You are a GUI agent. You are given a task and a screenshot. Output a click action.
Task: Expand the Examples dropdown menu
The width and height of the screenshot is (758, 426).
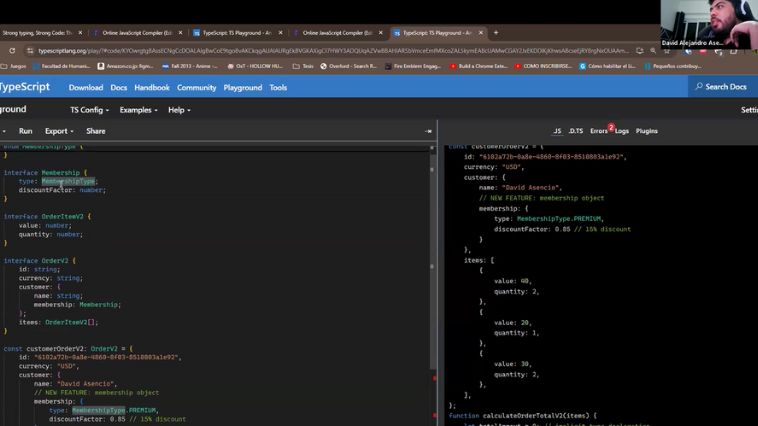(x=138, y=110)
